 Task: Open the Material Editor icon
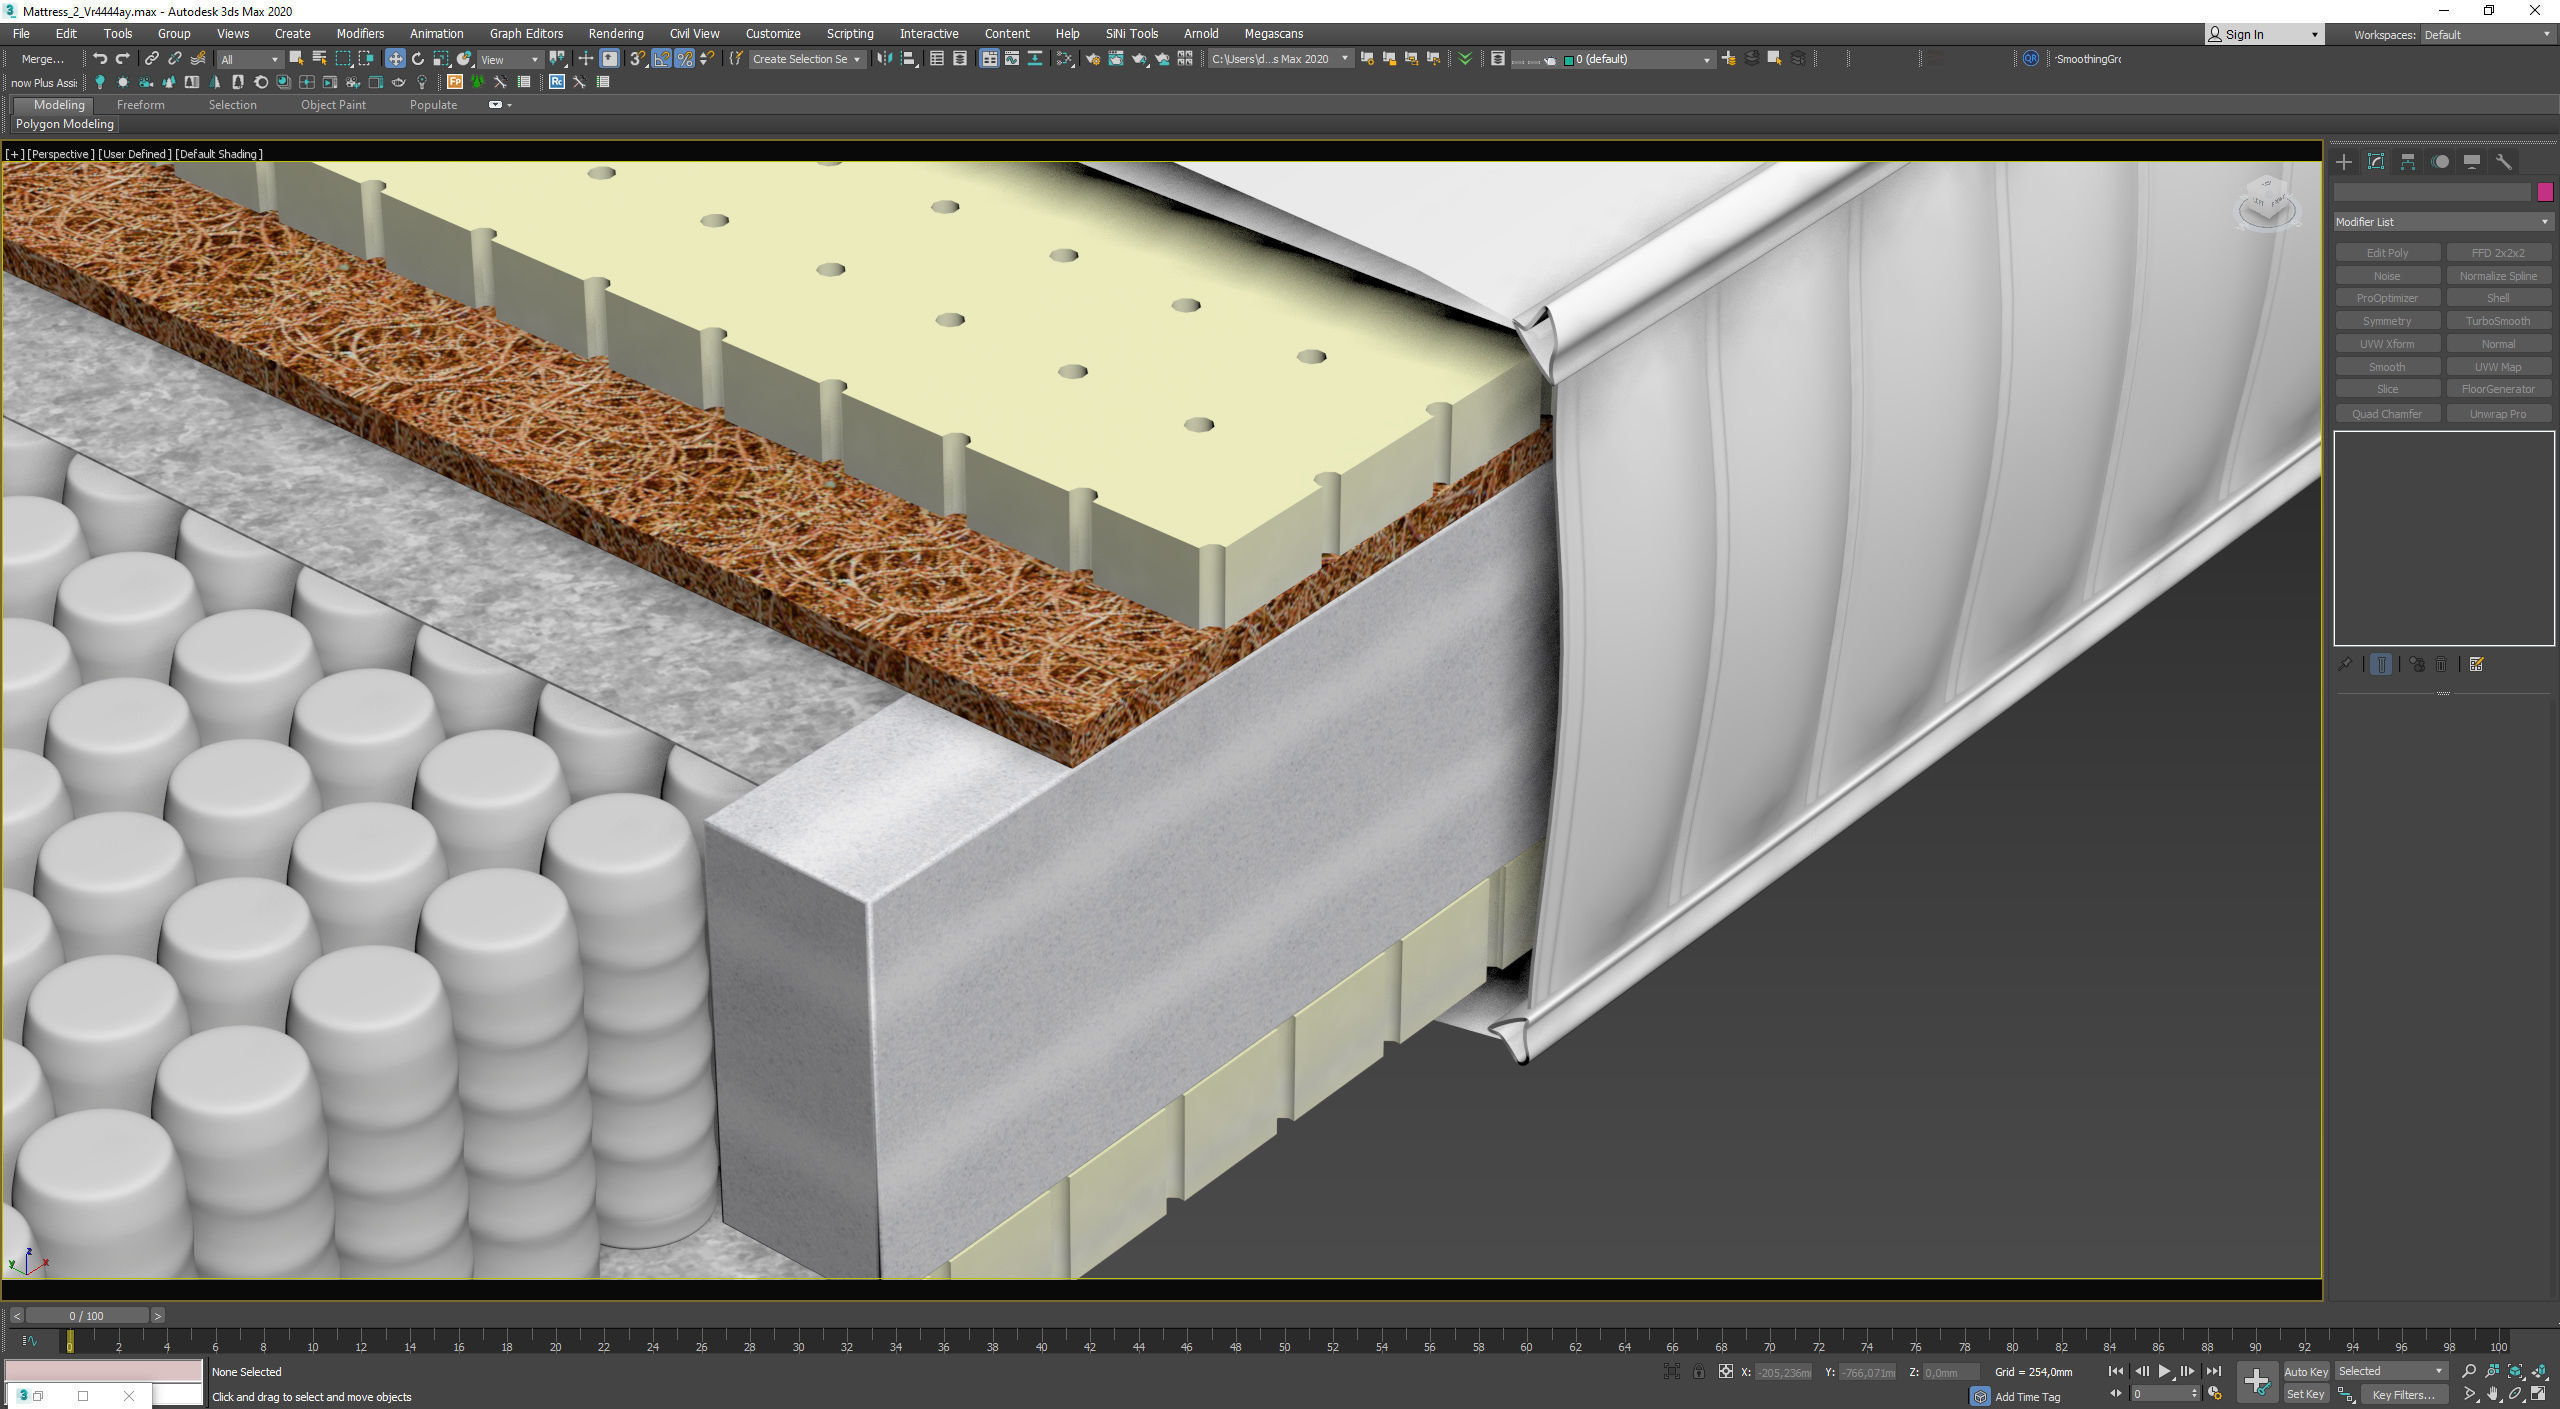click(1065, 59)
